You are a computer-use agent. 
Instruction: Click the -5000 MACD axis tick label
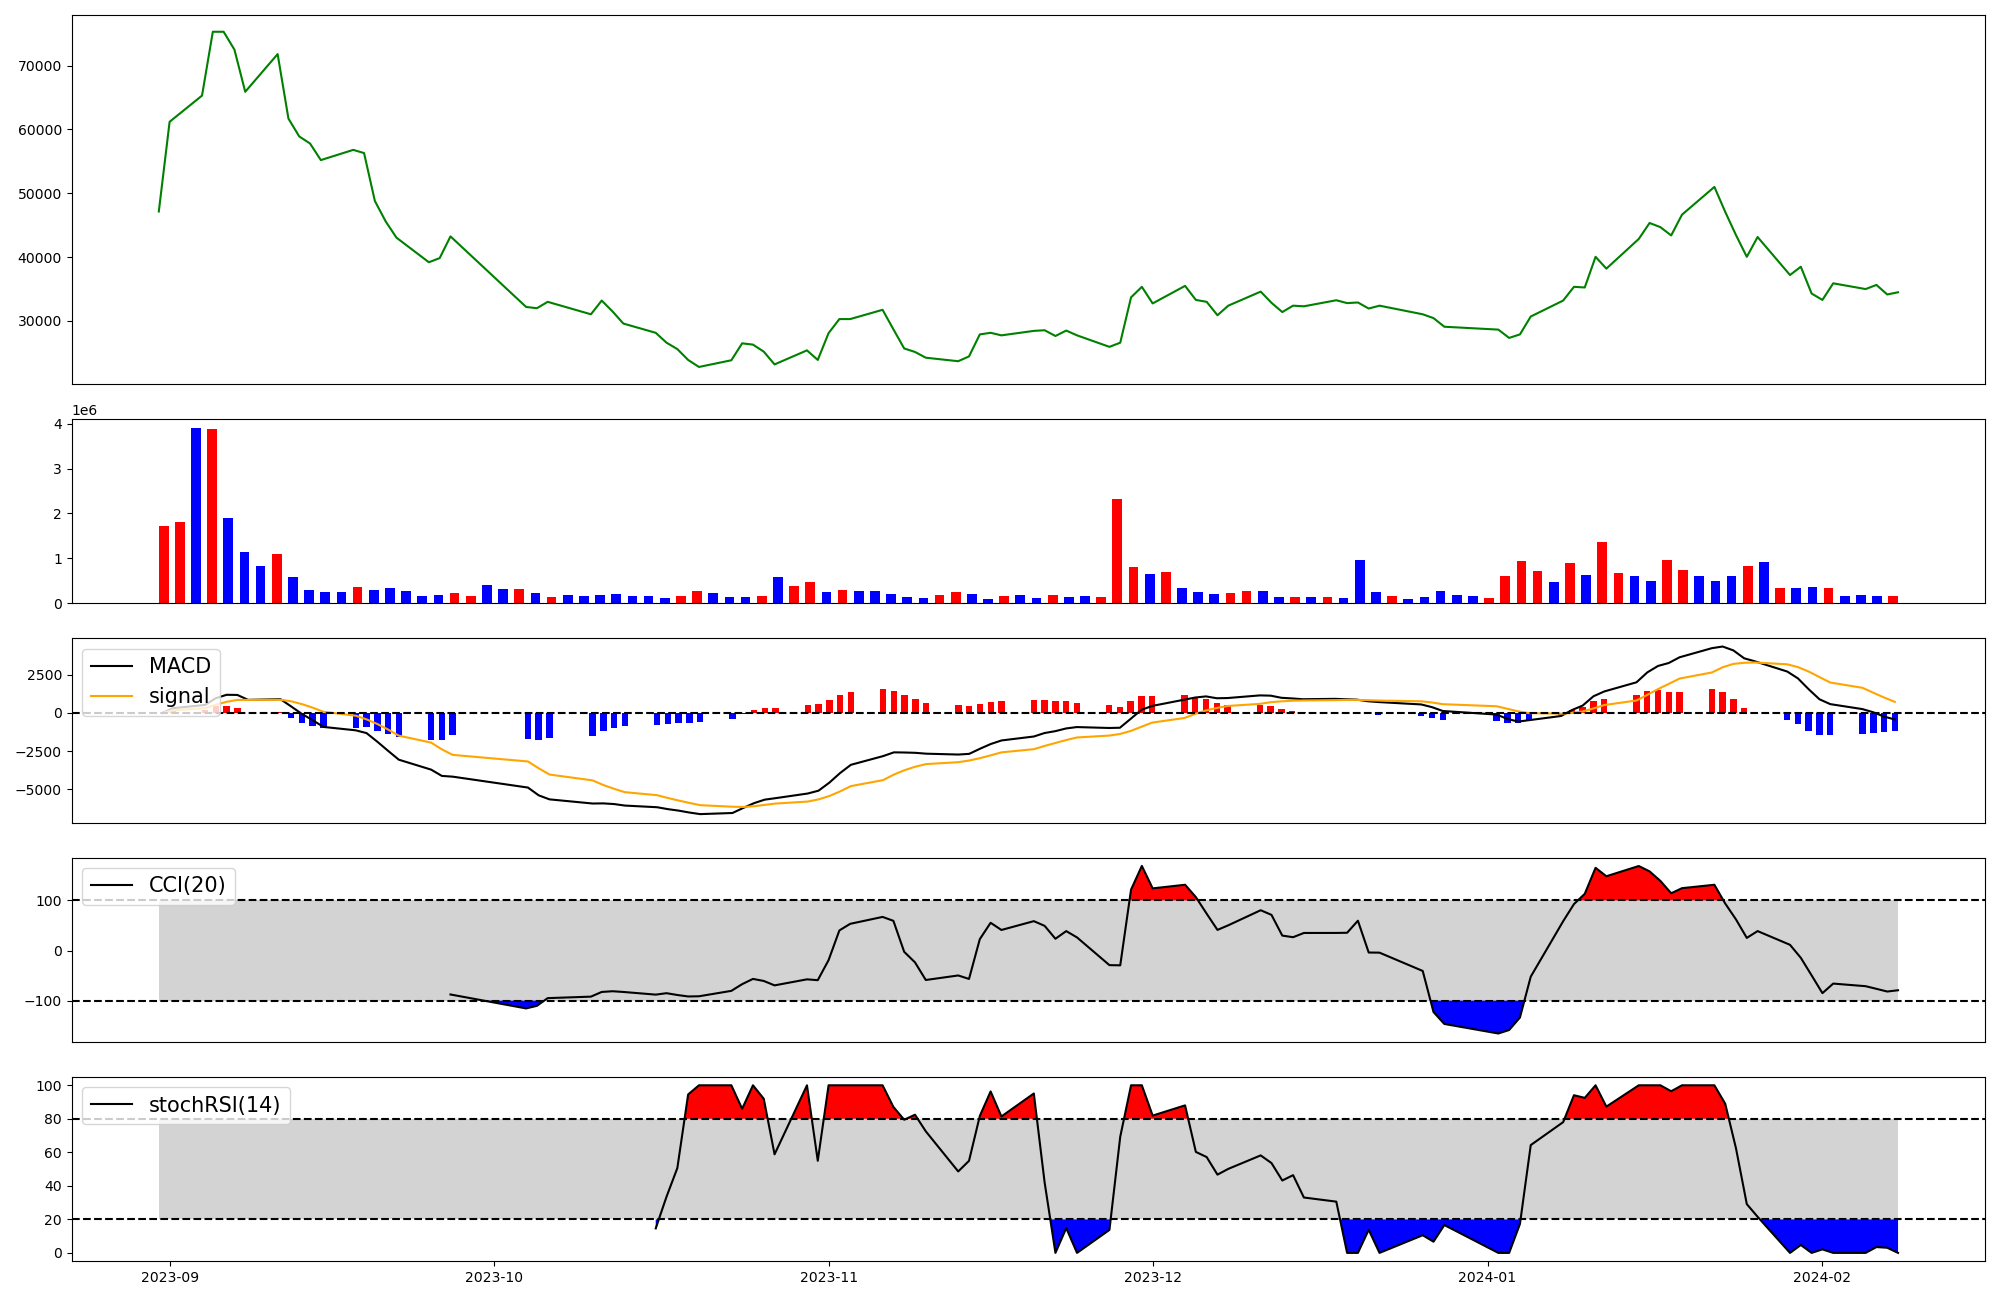(37, 790)
